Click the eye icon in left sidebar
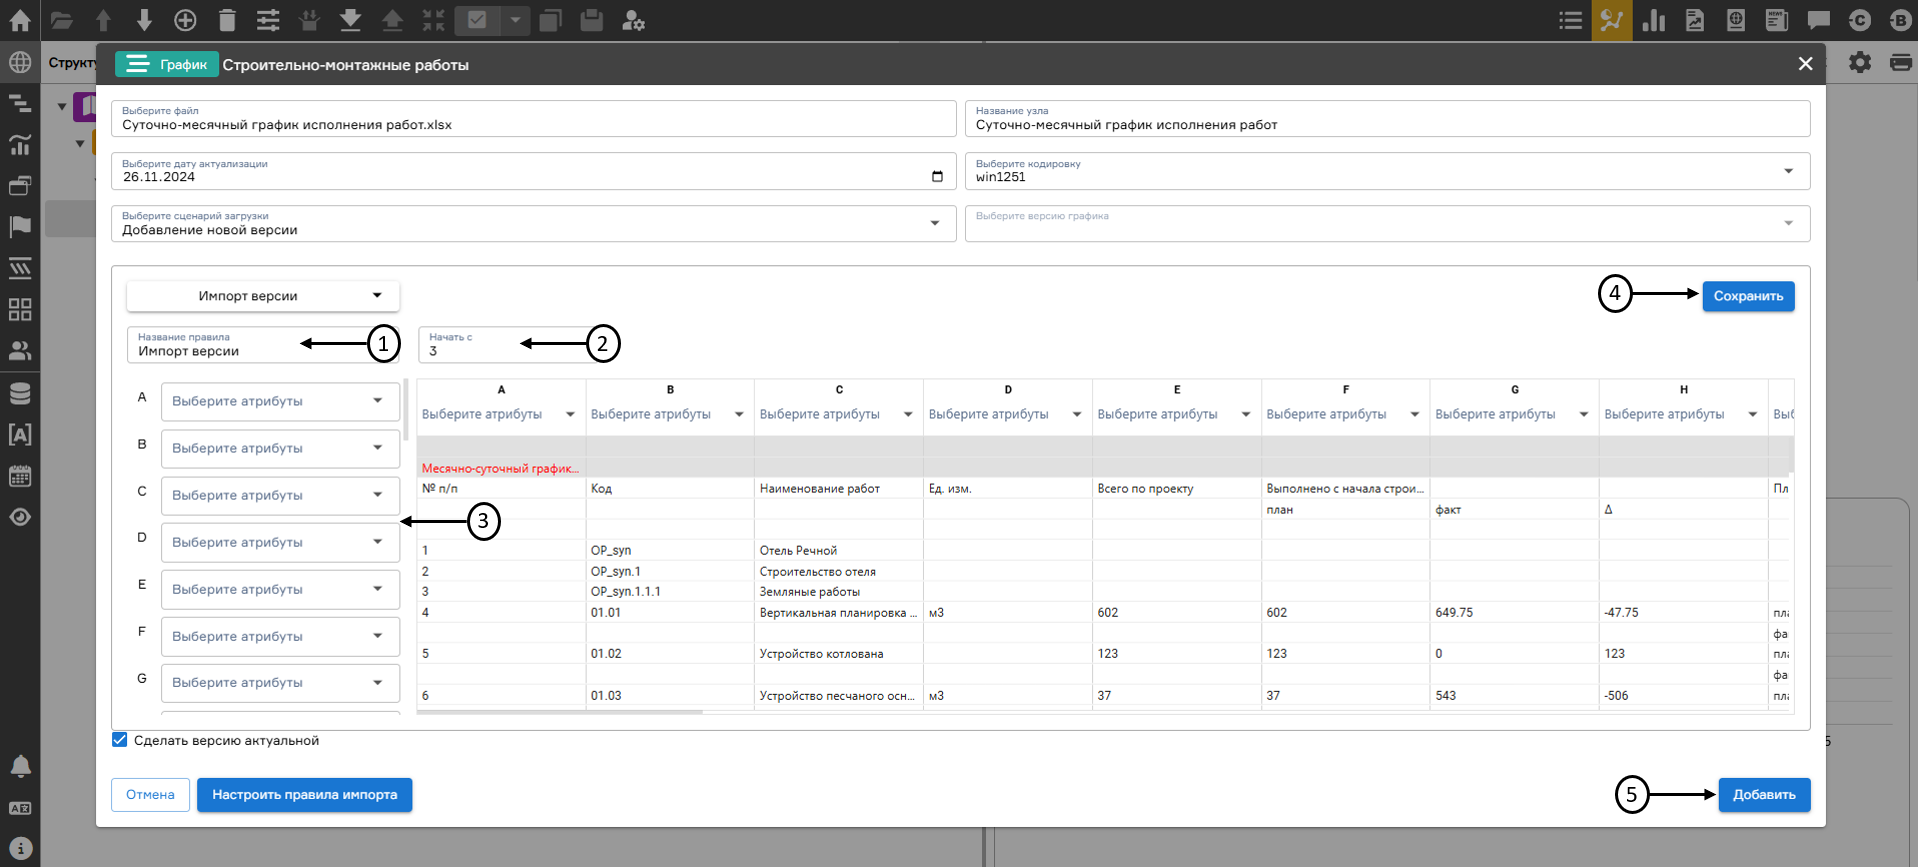The width and height of the screenshot is (1918, 867). 20,517
